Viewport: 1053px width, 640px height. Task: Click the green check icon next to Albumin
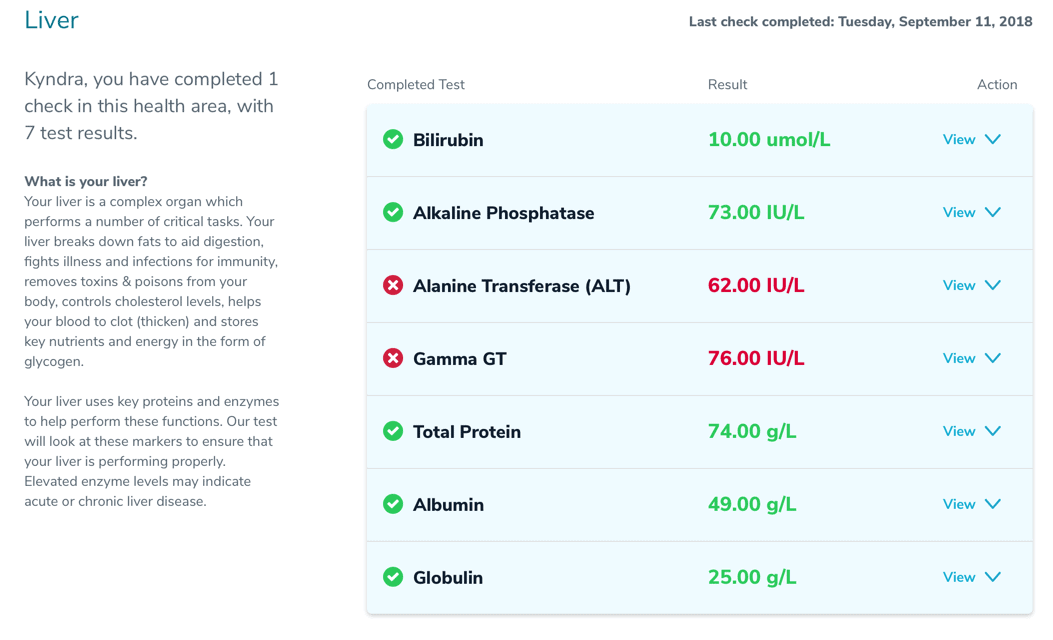[393, 504]
